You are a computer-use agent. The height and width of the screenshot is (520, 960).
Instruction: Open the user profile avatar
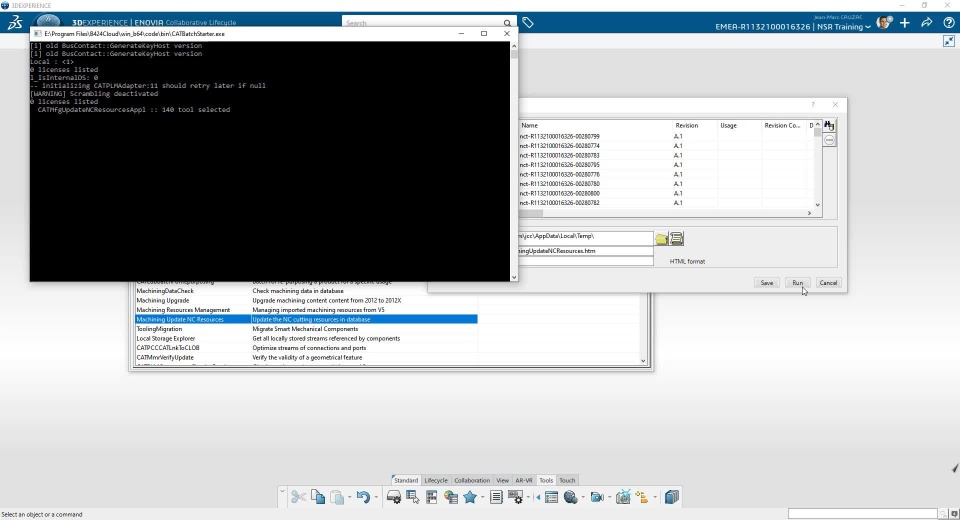pos(883,23)
